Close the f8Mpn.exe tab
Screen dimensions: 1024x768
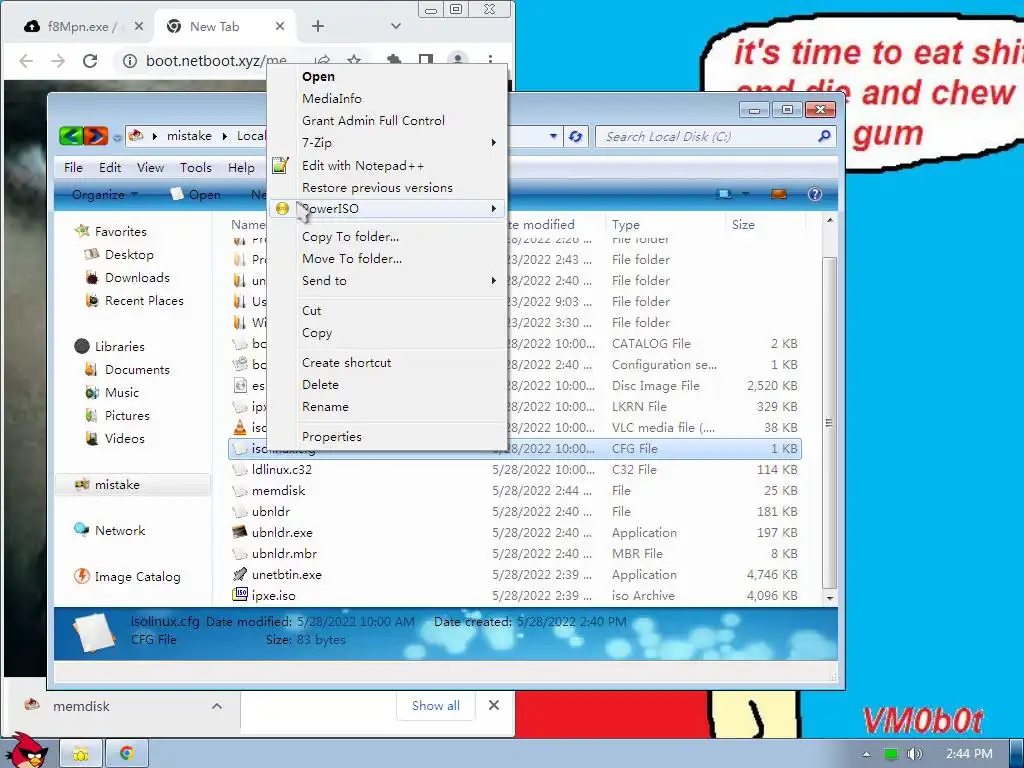138,26
